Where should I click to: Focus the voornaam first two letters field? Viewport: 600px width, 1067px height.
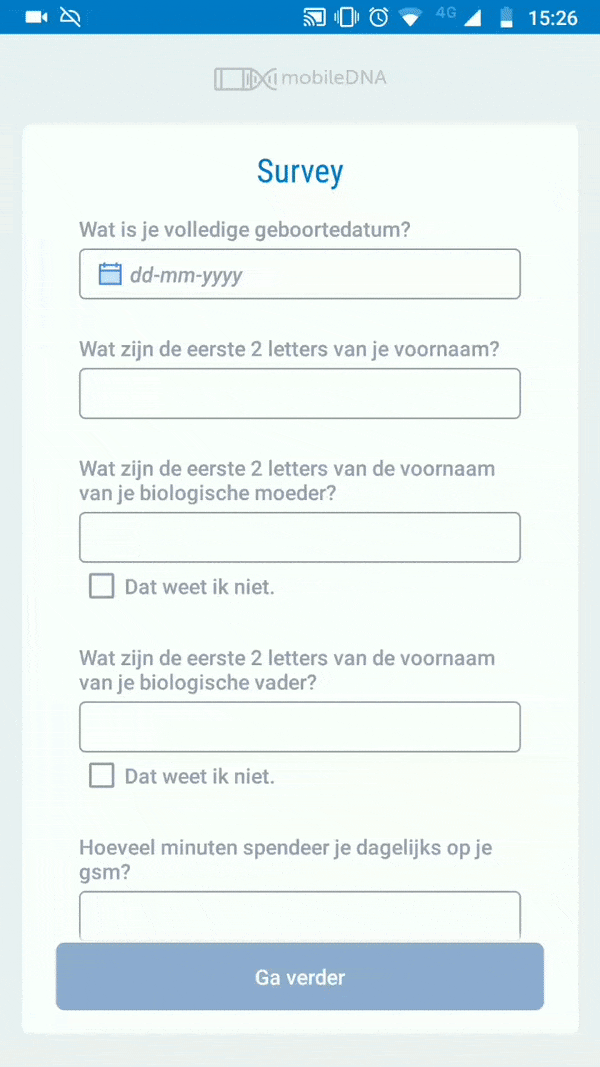(x=300, y=393)
